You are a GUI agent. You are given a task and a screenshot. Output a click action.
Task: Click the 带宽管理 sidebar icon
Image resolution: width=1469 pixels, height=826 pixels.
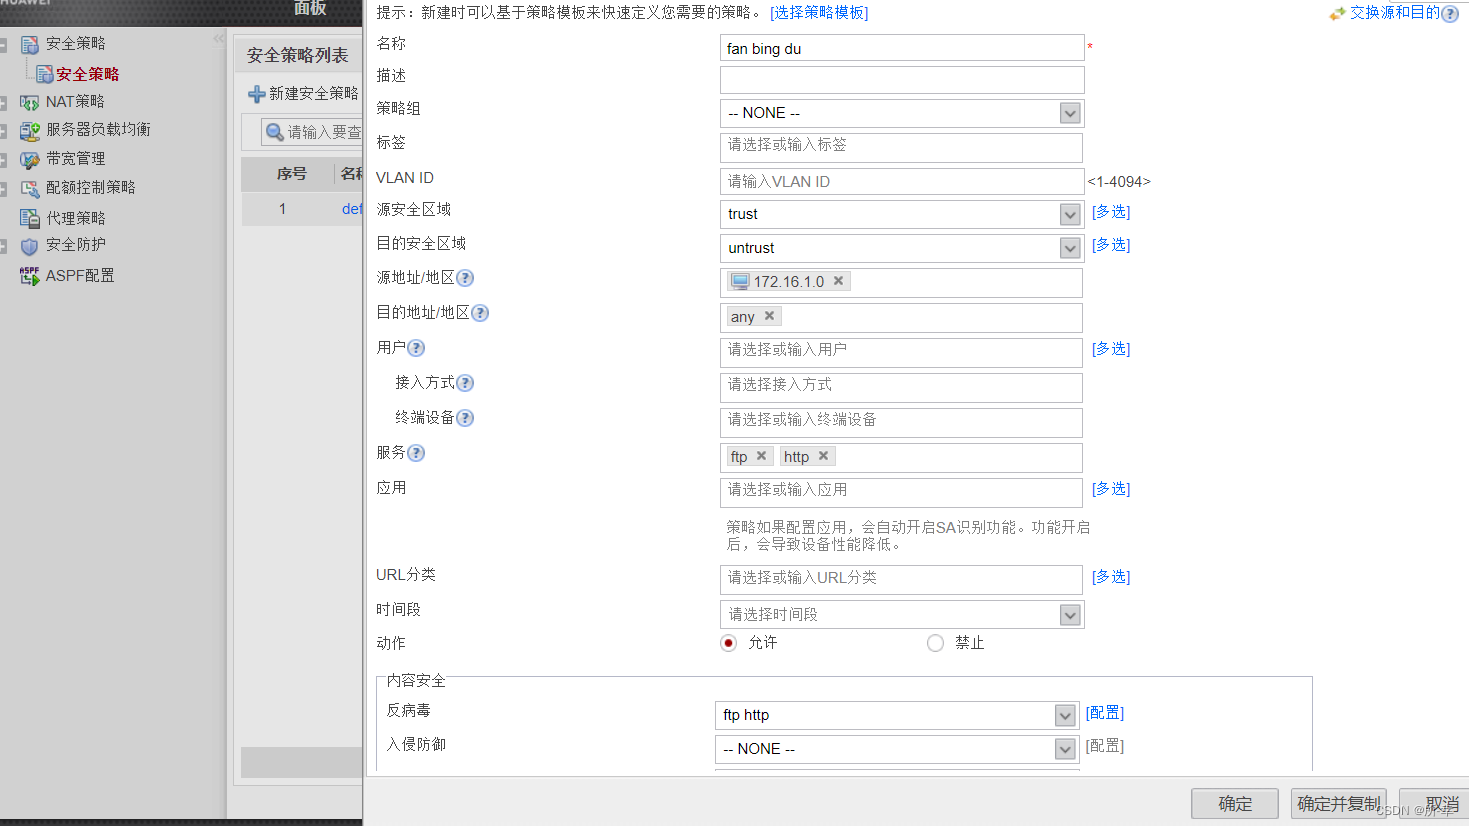[30, 159]
